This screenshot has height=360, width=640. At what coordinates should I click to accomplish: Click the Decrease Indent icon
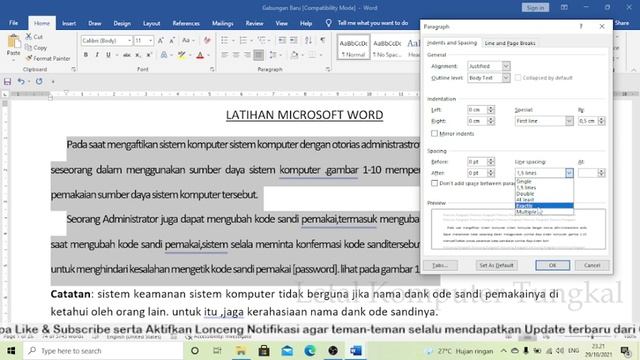pos(282,40)
